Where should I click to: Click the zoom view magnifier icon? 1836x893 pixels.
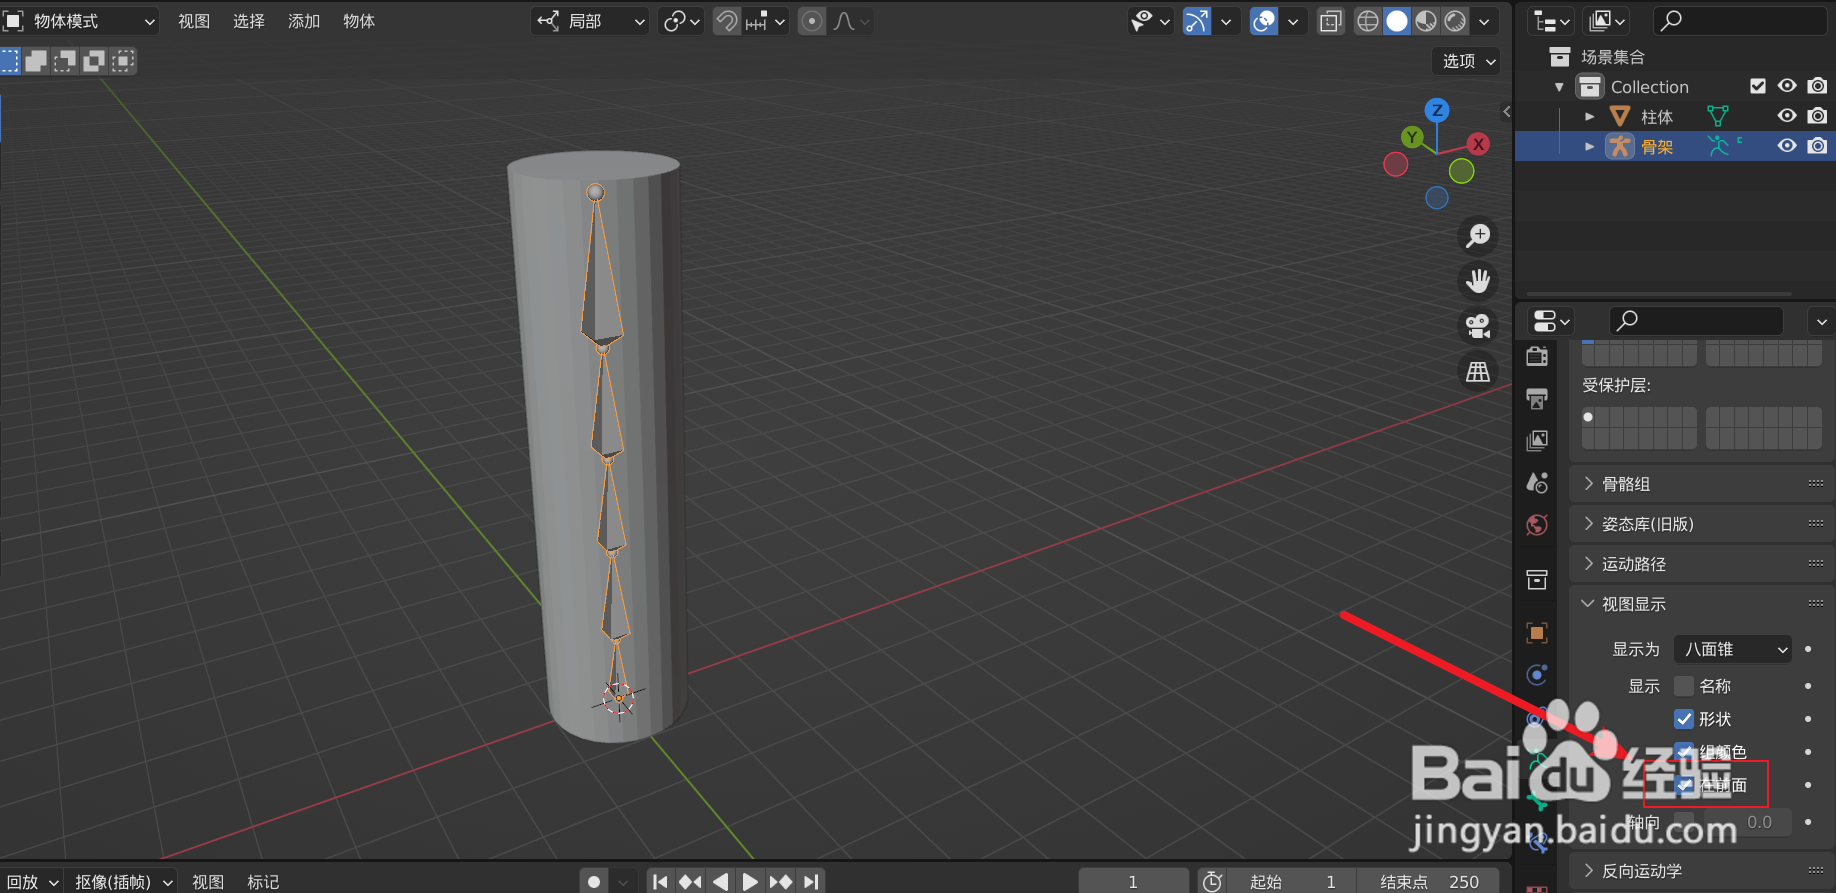point(1478,236)
